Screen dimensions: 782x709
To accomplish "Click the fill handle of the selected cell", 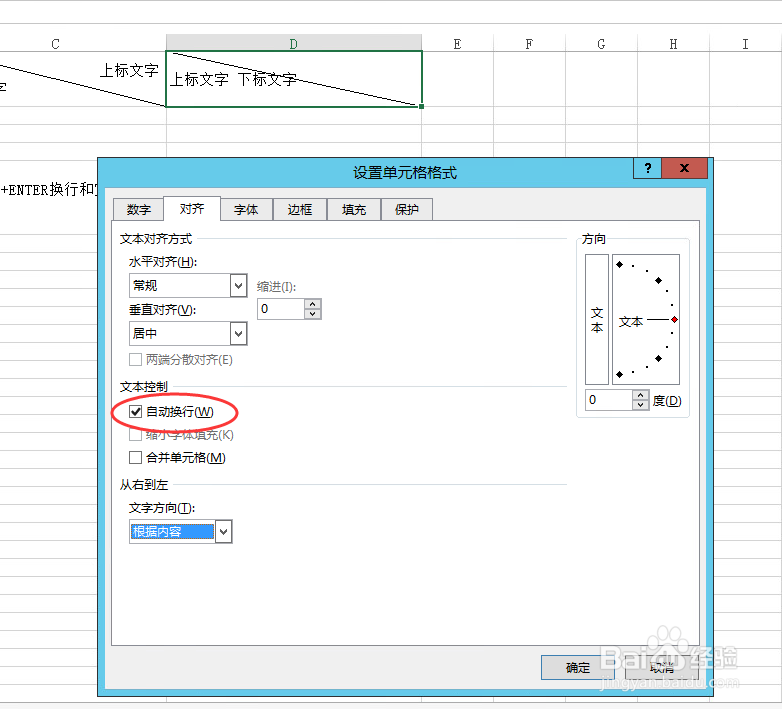I will (421, 106).
